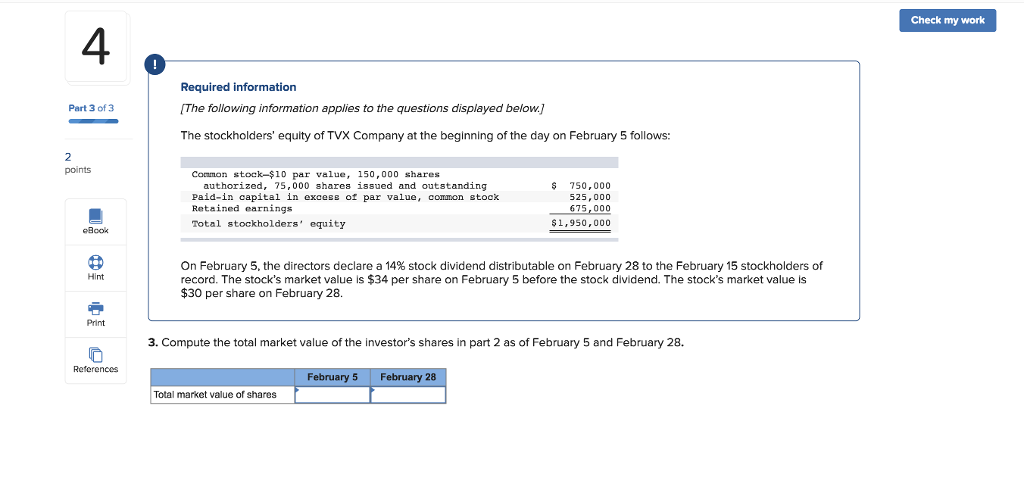The width and height of the screenshot is (1024, 487).
Task: Click the Total stockholders' equity row label
Action: [x=268, y=224]
